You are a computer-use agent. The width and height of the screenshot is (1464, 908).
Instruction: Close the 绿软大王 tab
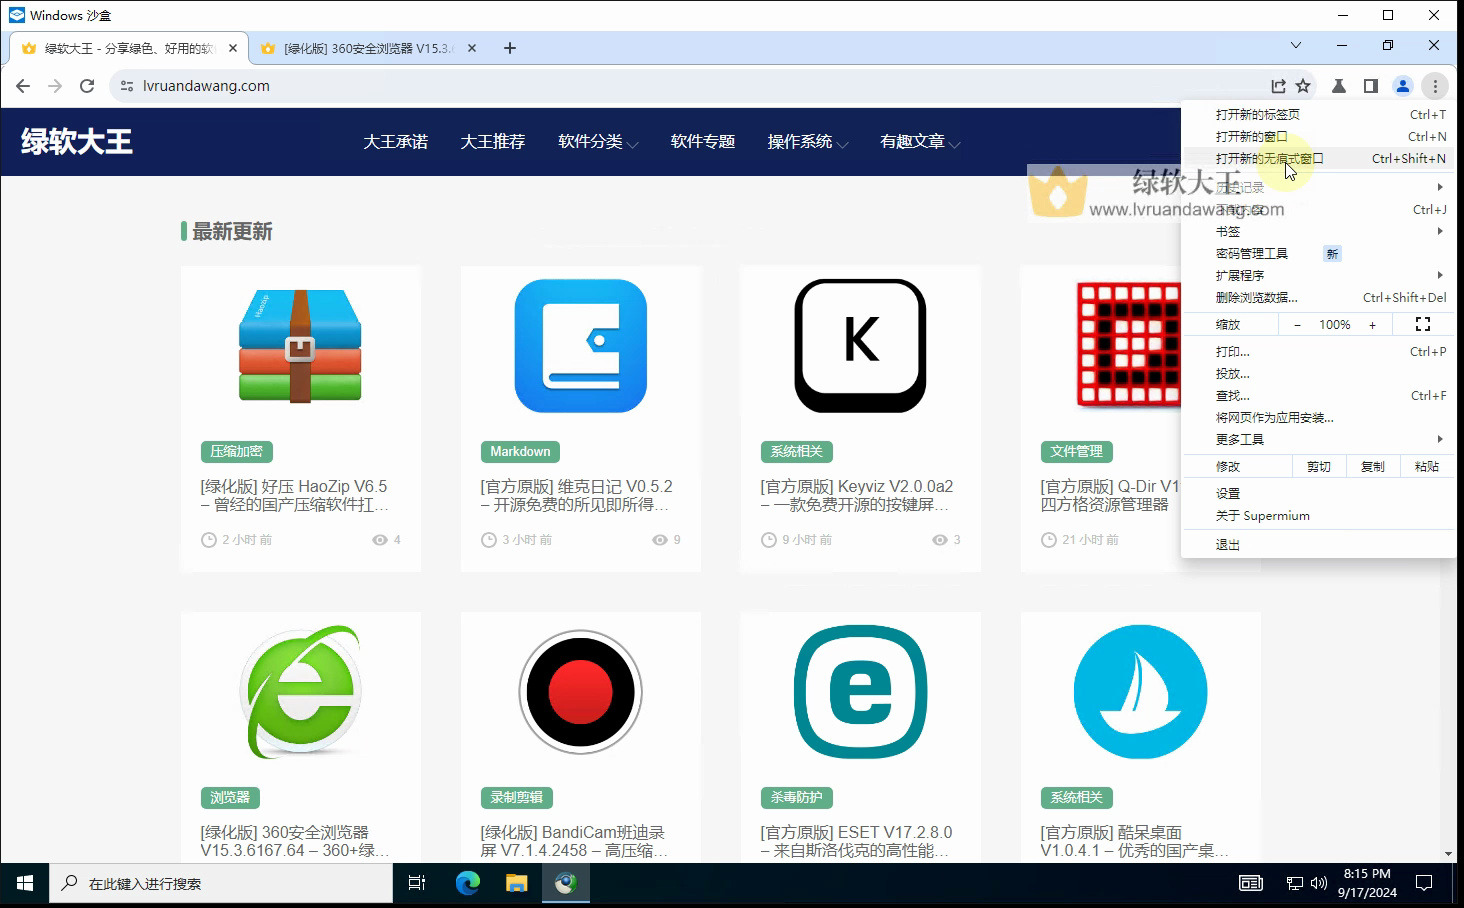(233, 48)
